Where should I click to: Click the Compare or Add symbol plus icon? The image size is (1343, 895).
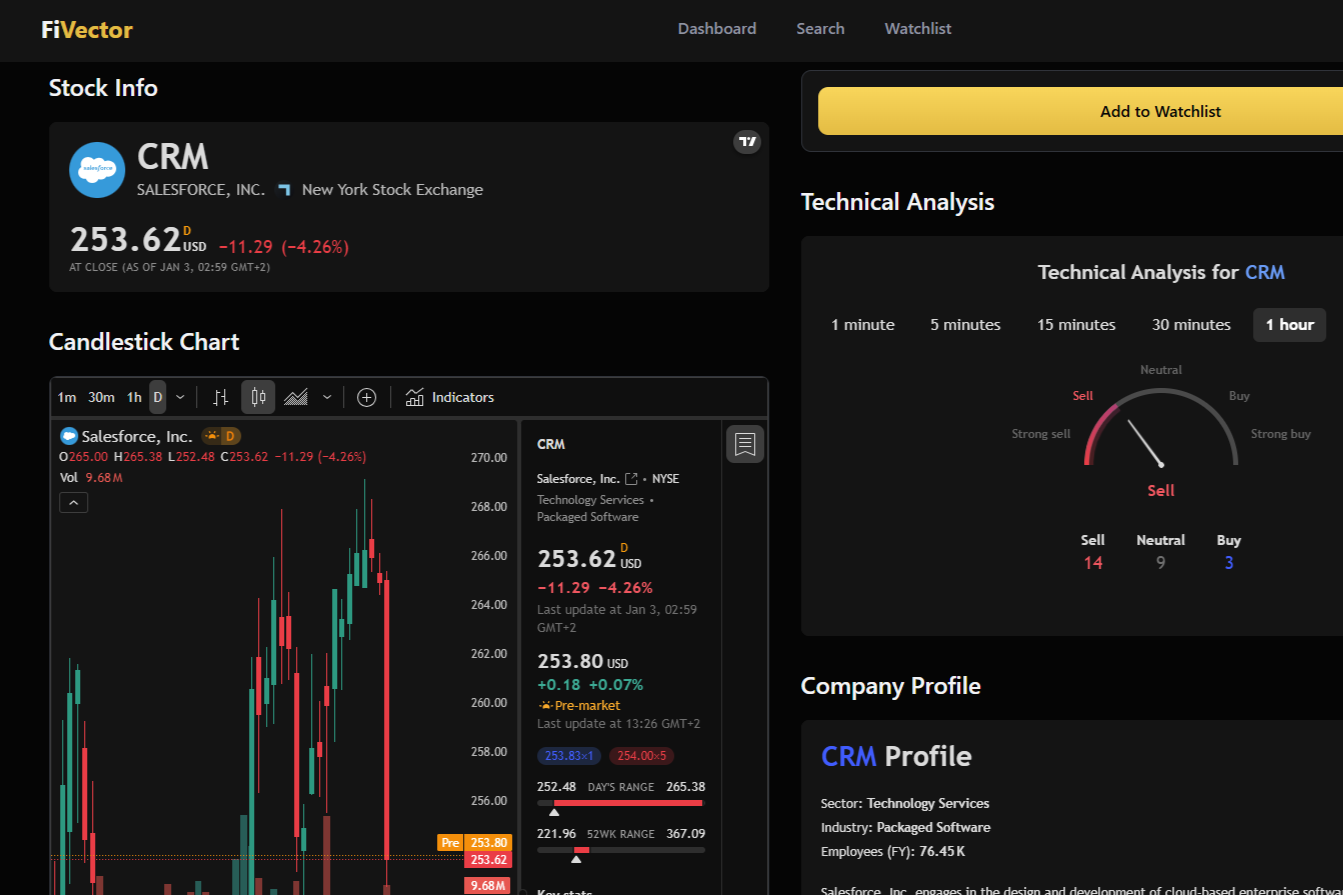[x=367, y=397]
